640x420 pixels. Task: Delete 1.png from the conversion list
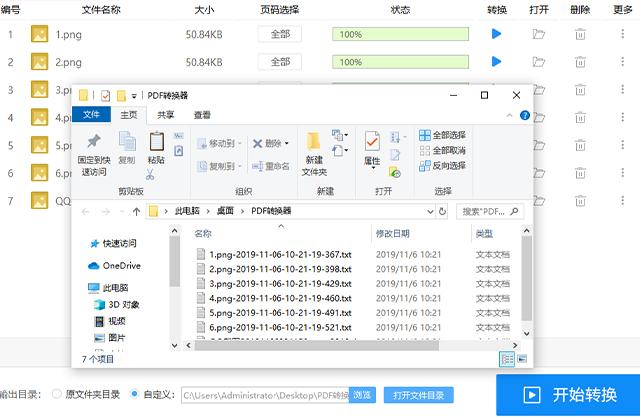(580, 34)
